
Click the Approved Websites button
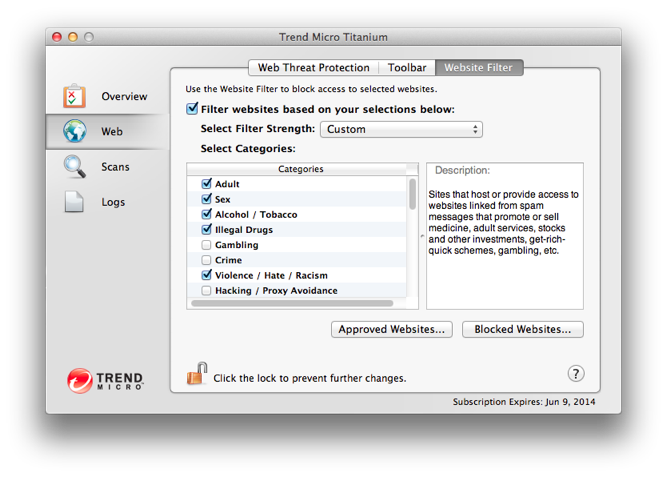click(x=391, y=329)
